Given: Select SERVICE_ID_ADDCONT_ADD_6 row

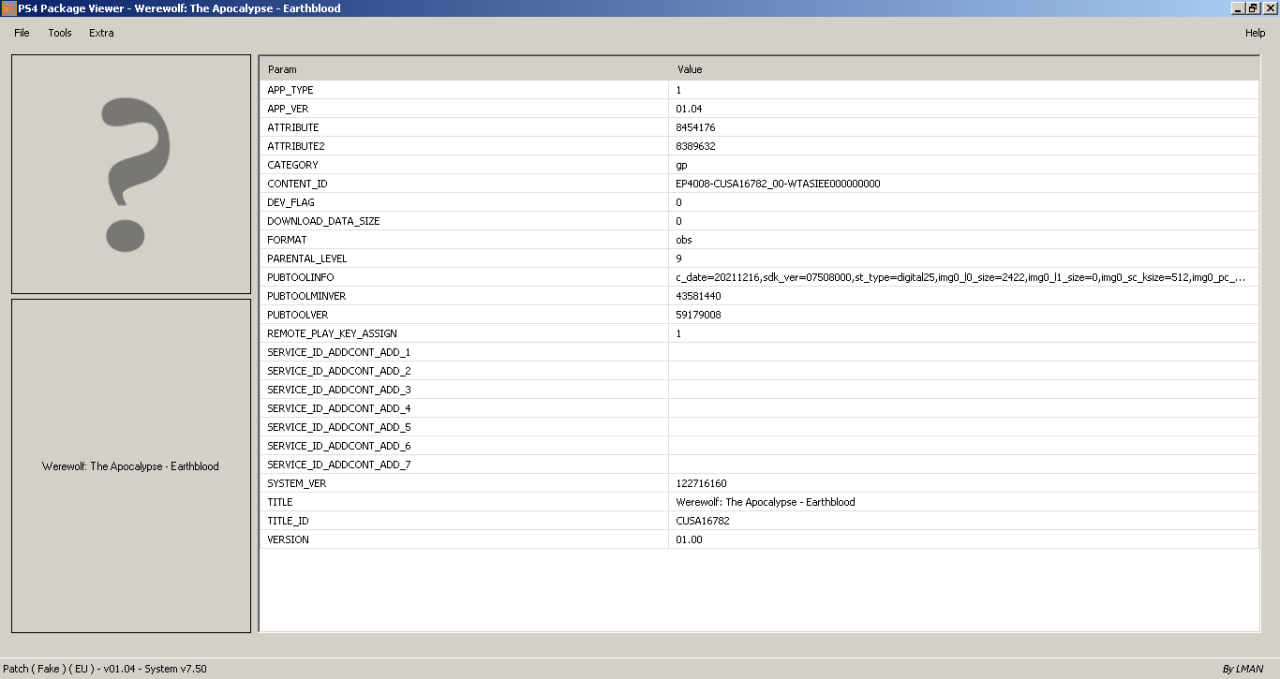Looking at the screenshot, I should (759, 446).
